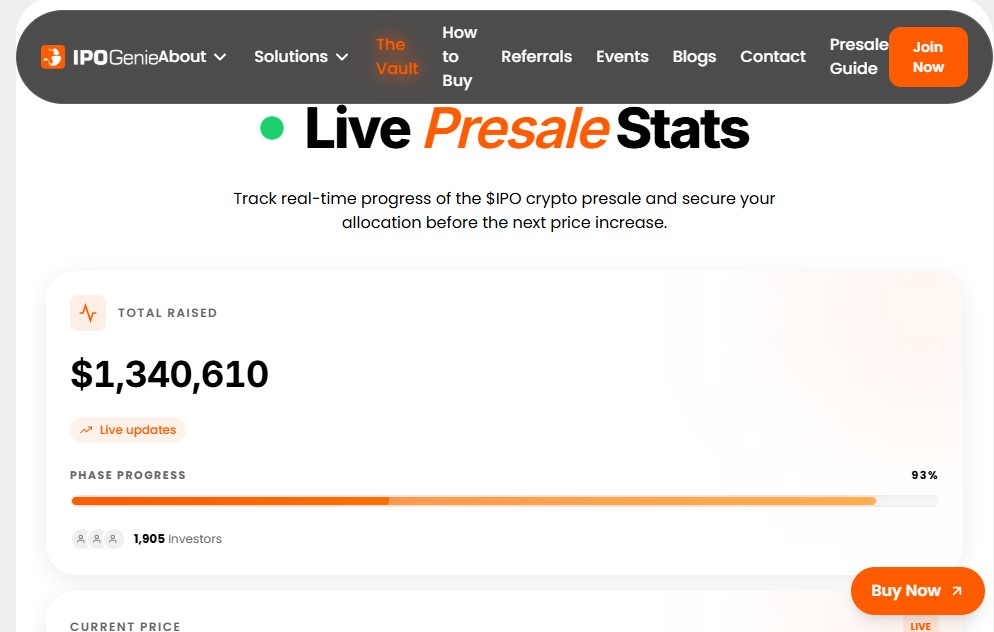The image size is (994, 632).
Task: Click the arrow icon on Buy Now
Action: tap(957, 591)
